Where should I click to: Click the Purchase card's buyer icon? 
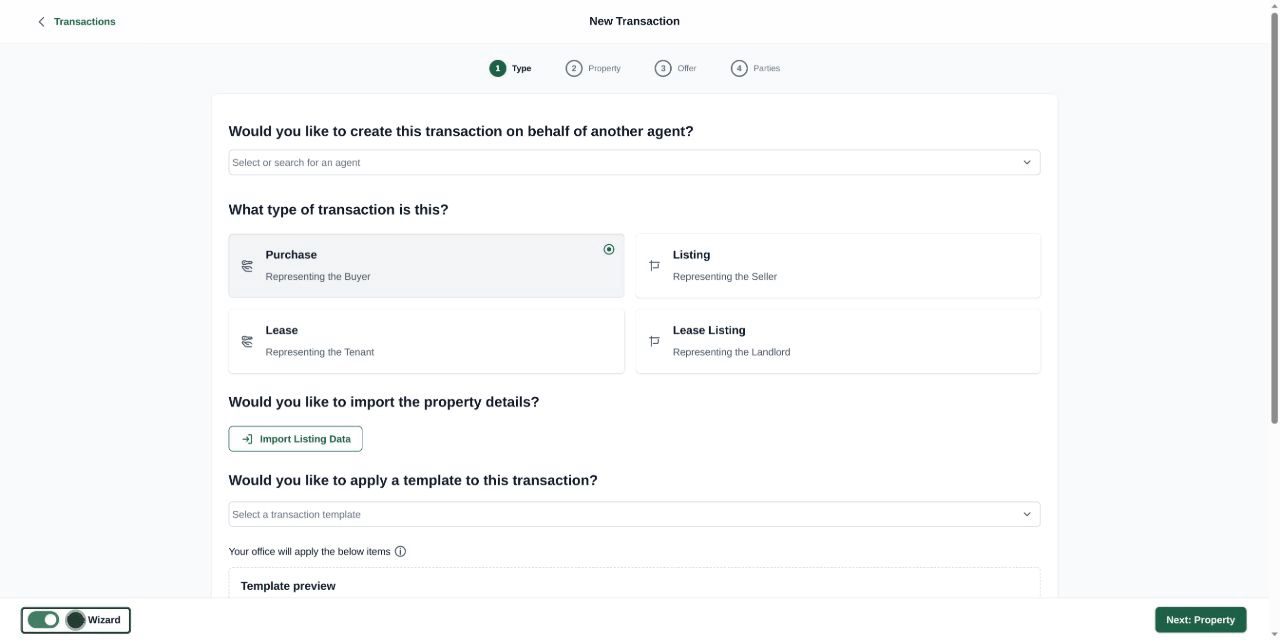247,266
